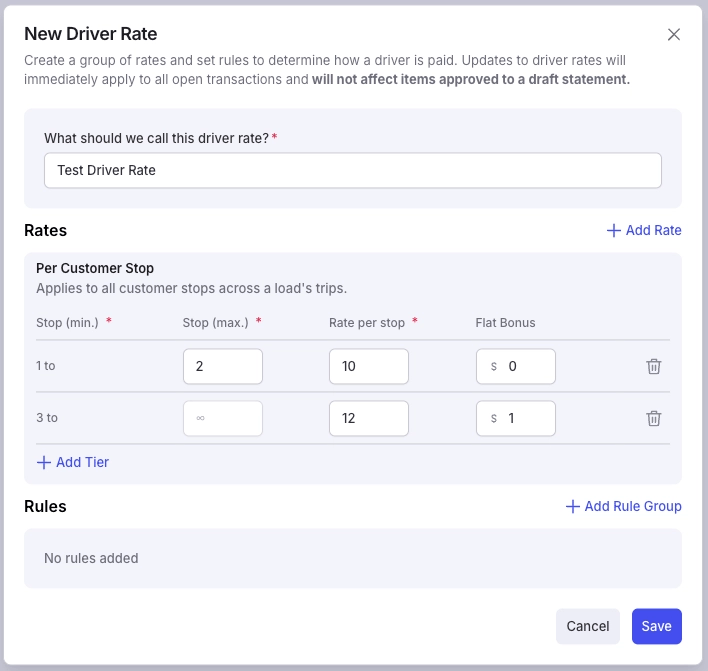This screenshot has height=671, width=708.
Task: Click the Add Rate link
Action: tap(644, 230)
